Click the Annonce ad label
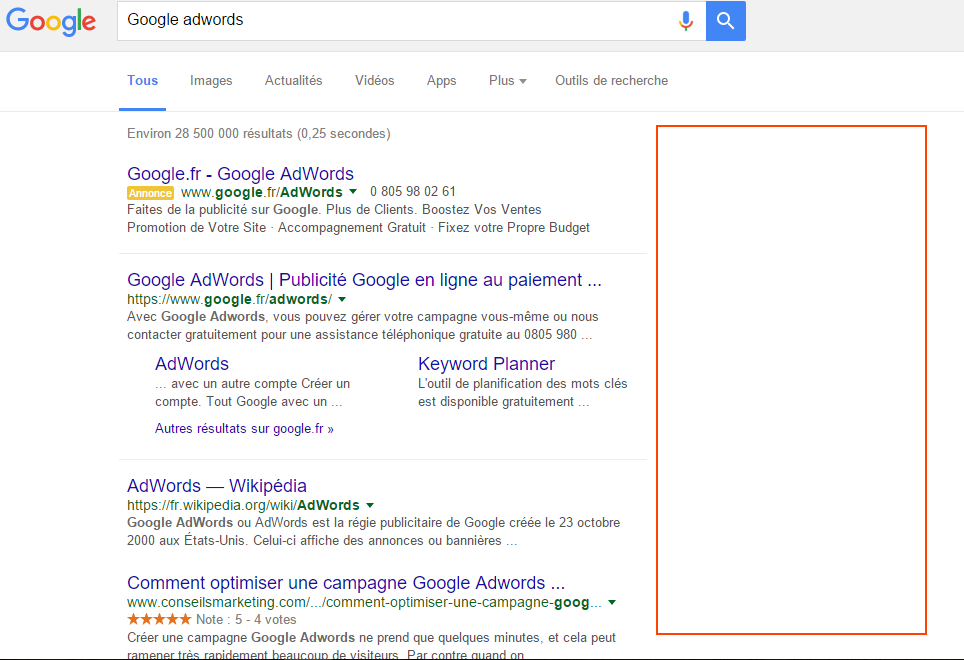Image resolution: width=964 pixels, height=660 pixels. pyautogui.click(x=151, y=193)
